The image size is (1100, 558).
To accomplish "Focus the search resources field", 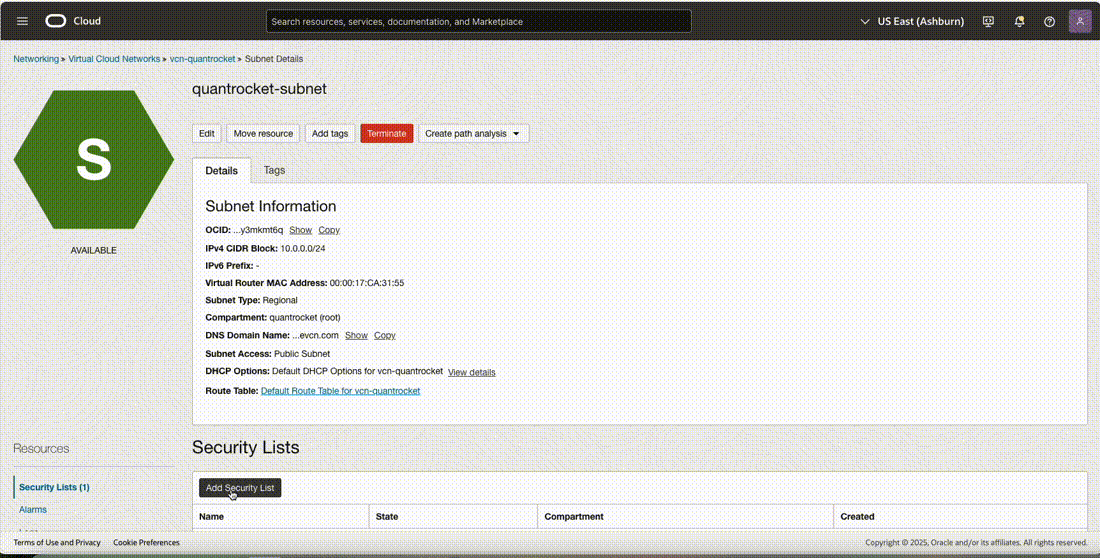I will point(478,21).
